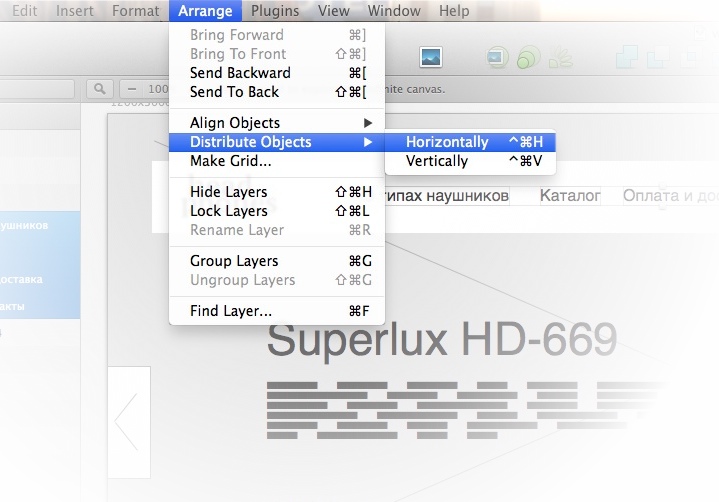Expand the Align Objects submenu
Image resolution: width=719 pixels, height=502 pixels.
277,123
